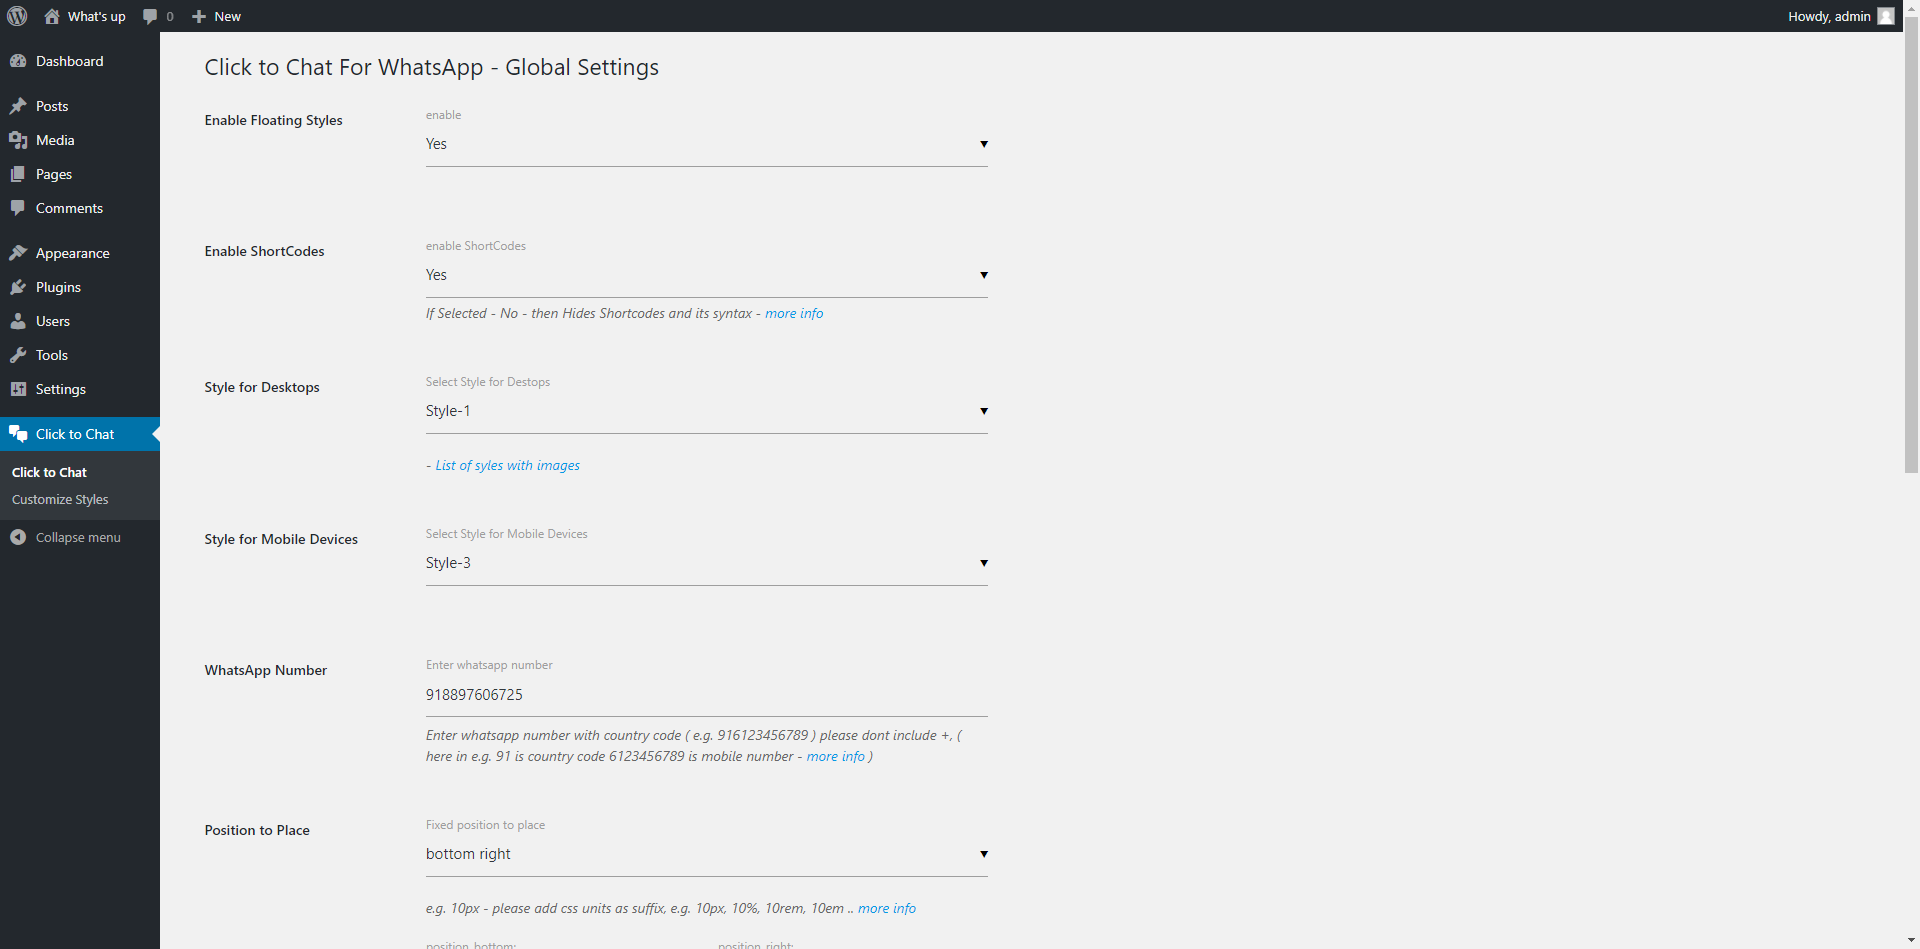Click the home icon beside What's up
Screen dimensions: 1920x949
click(52, 16)
